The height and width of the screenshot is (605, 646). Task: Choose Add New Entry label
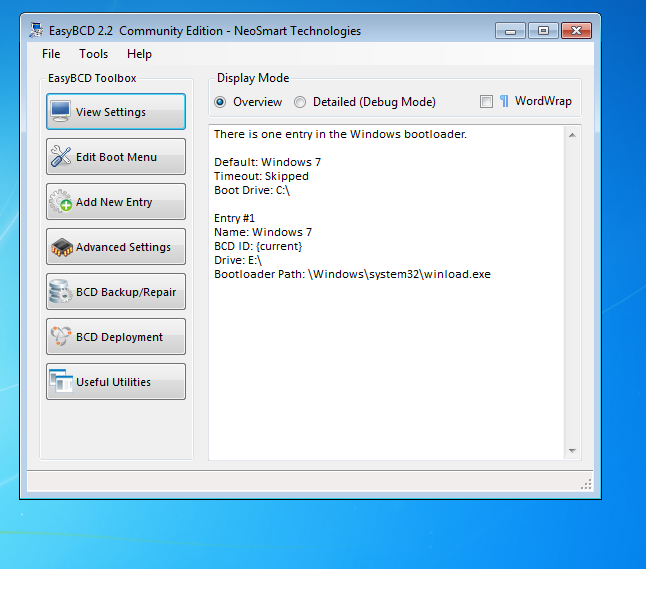[114, 202]
